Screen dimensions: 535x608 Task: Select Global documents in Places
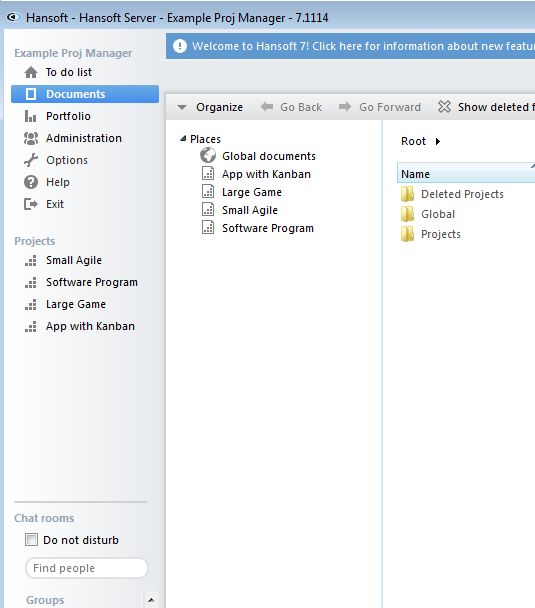click(x=269, y=156)
